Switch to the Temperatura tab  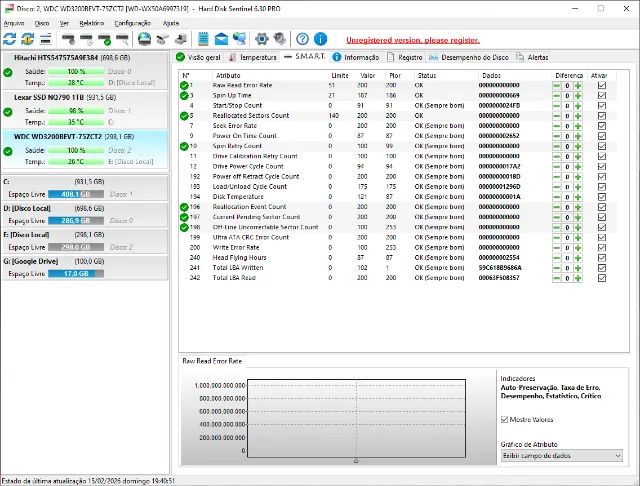point(252,58)
